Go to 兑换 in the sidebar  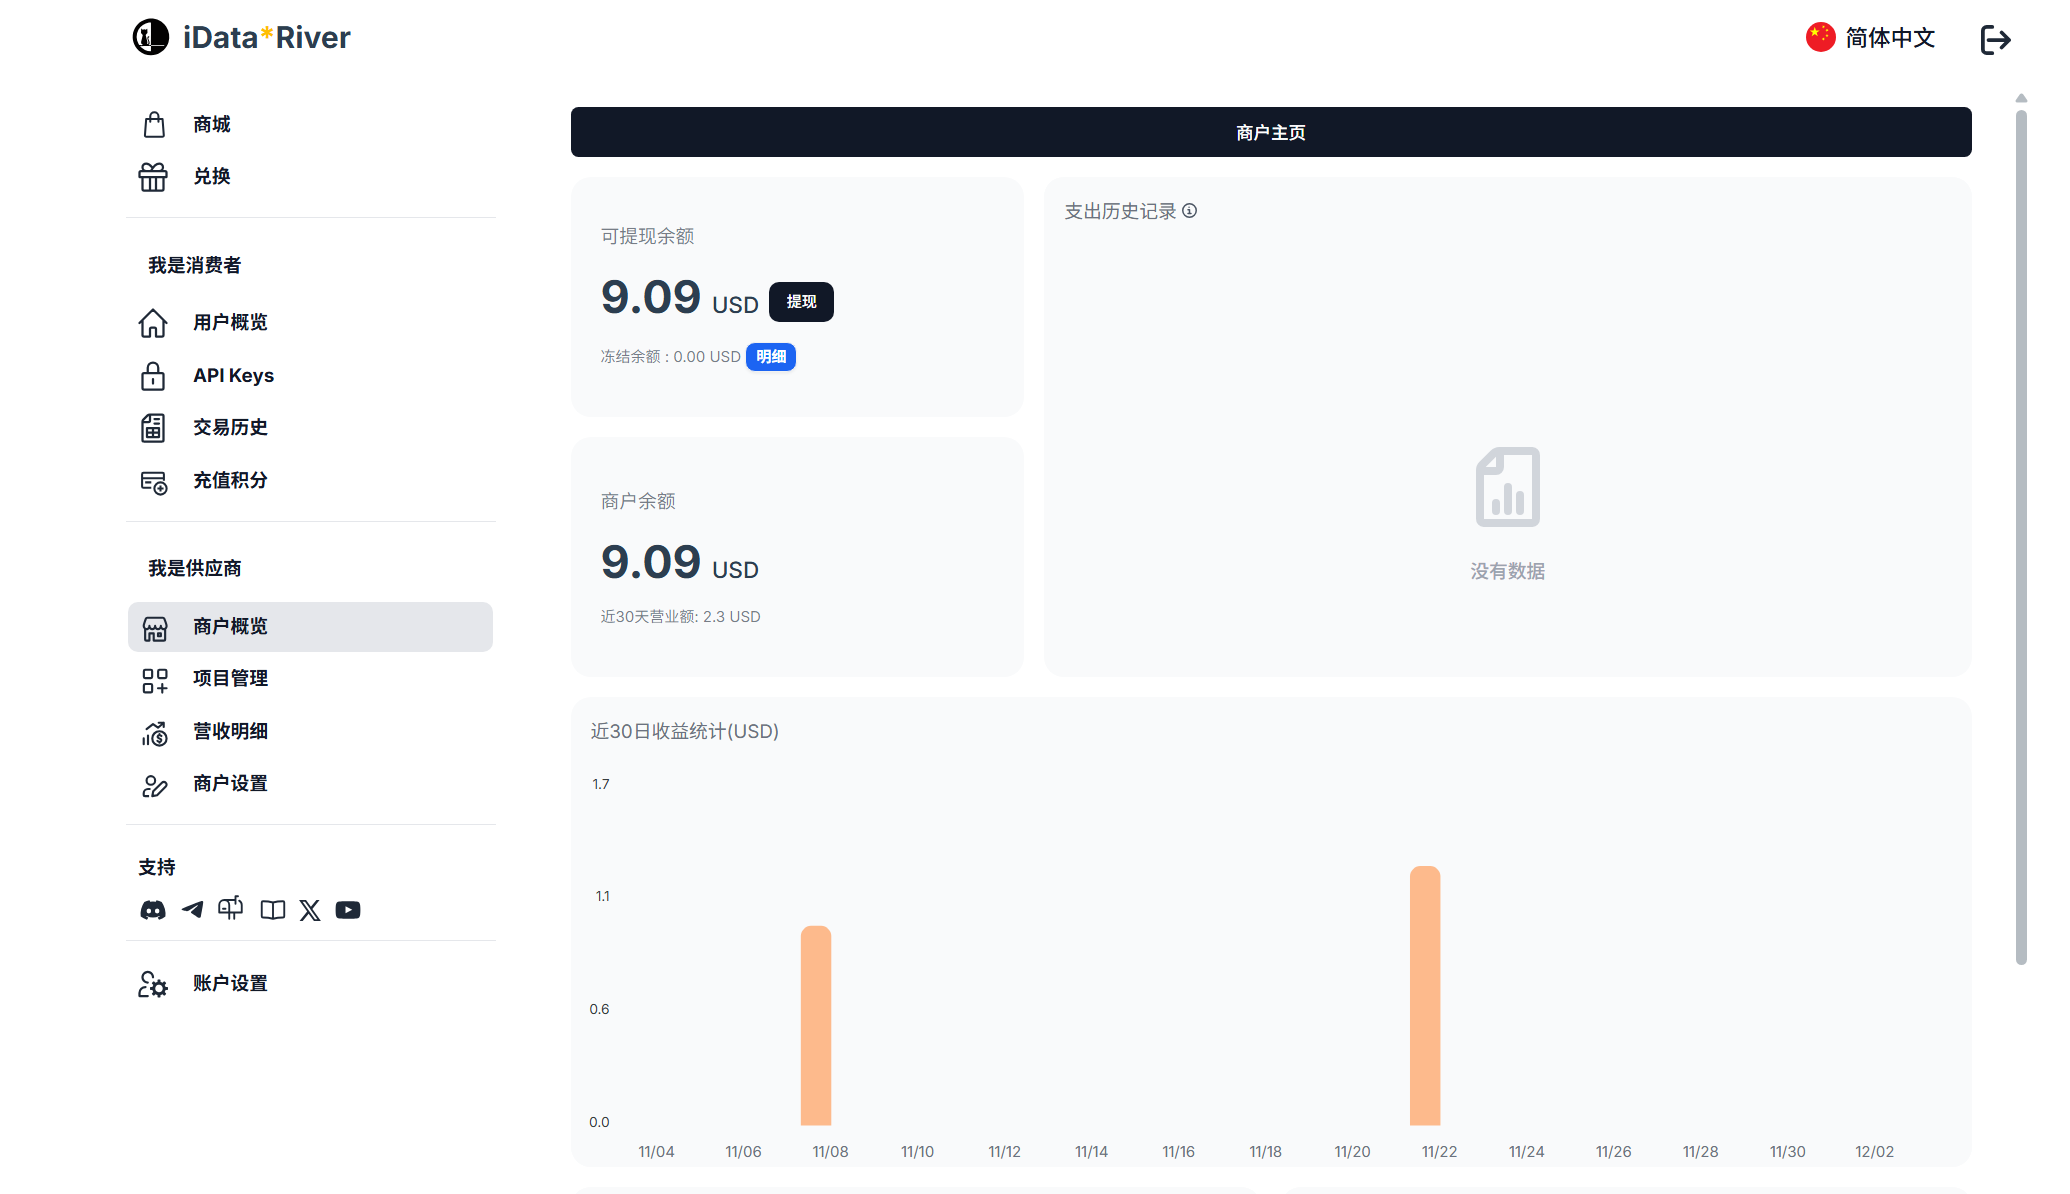(x=212, y=176)
